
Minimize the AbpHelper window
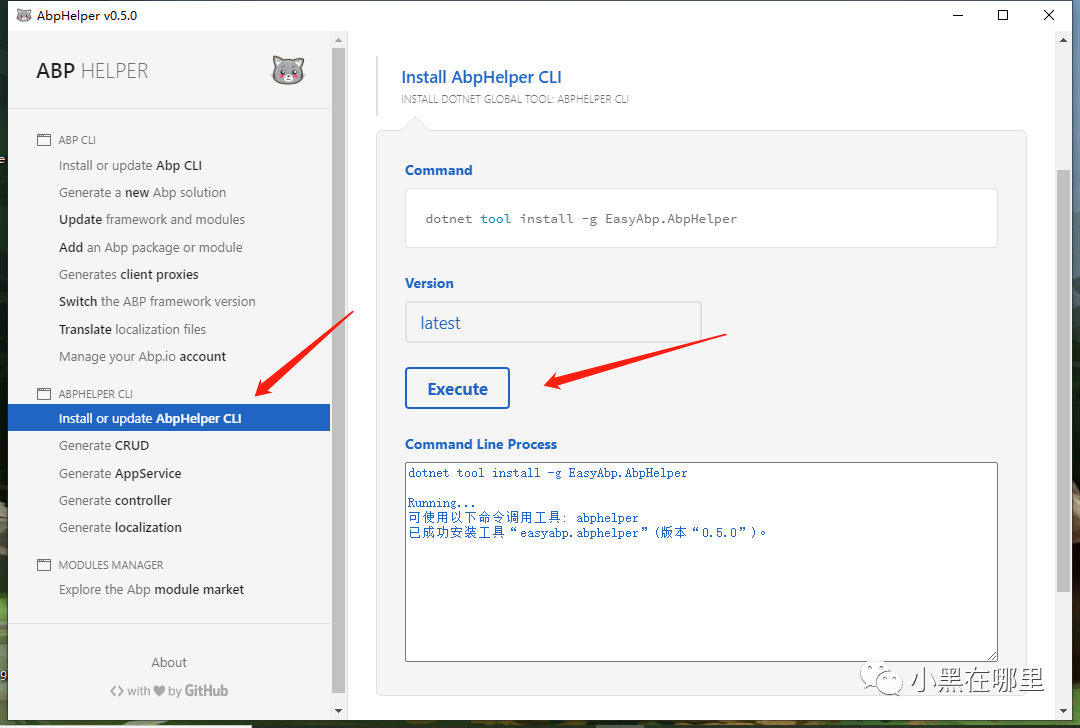(x=957, y=15)
